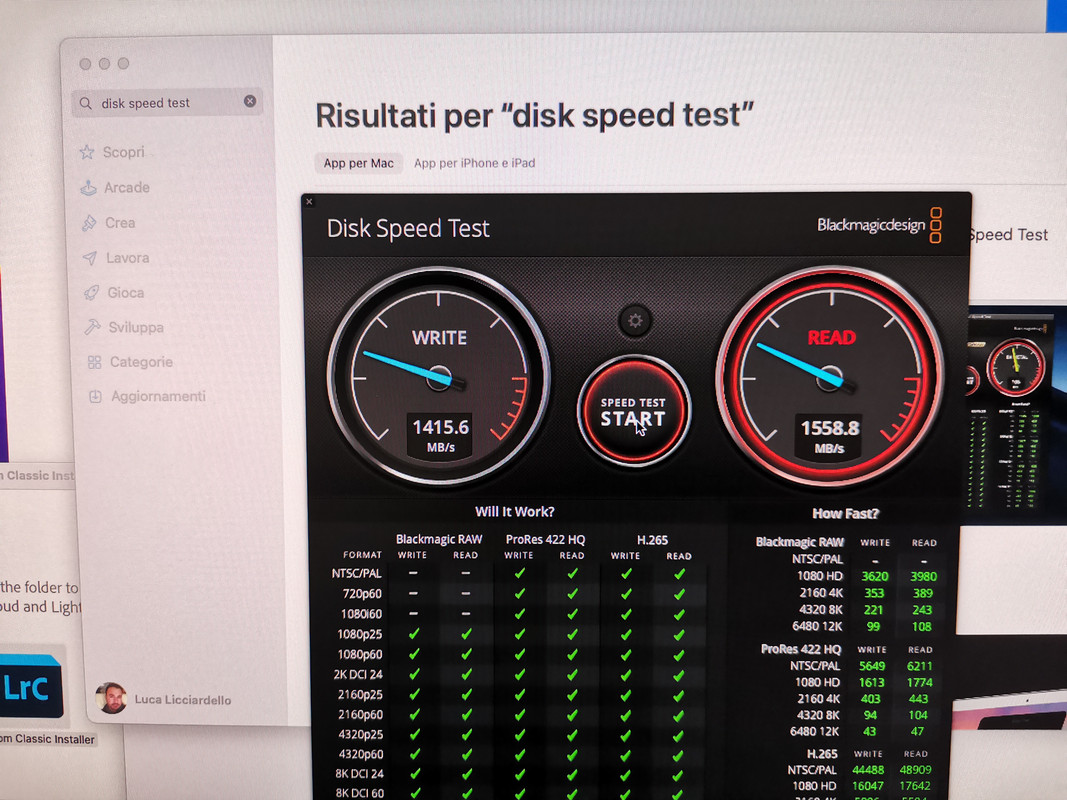Click the 48909 H.265 read value
This screenshot has height=800, width=1067.
915,770
